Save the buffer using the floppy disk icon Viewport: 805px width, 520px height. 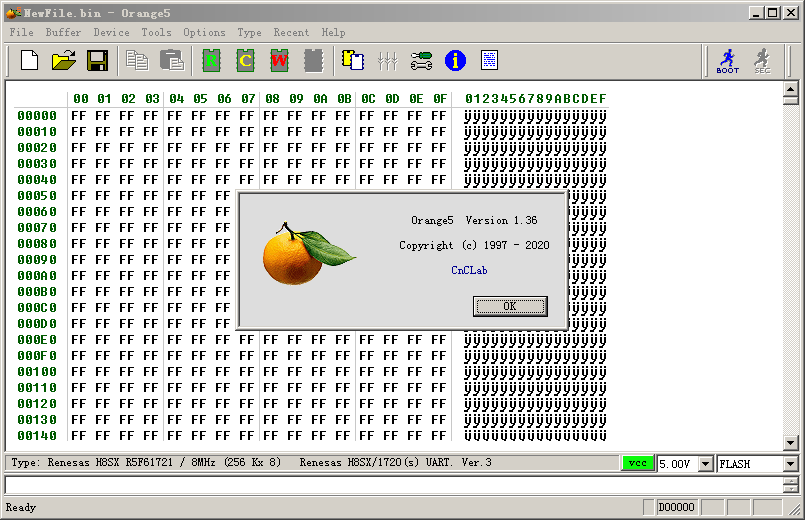click(x=97, y=61)
